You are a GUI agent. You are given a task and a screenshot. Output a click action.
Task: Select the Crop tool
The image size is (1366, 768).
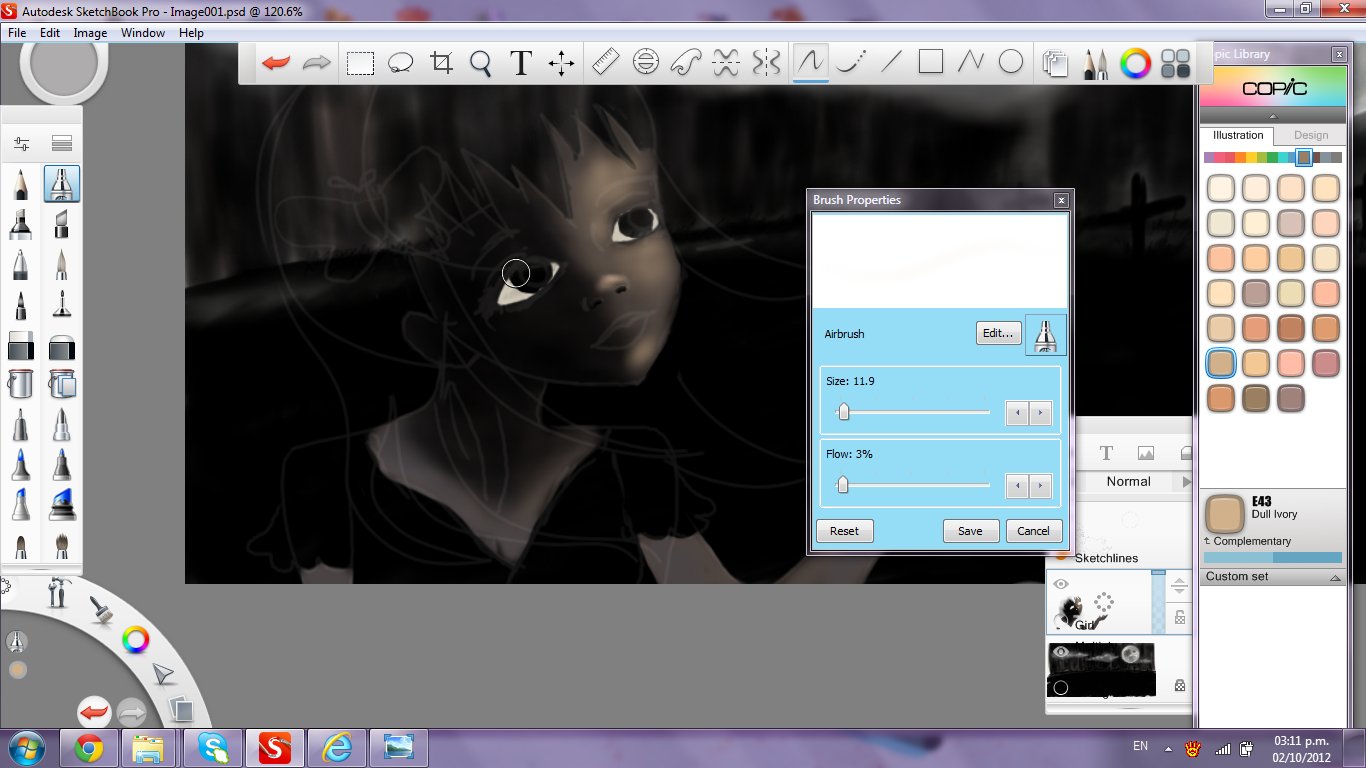(441, 63)
